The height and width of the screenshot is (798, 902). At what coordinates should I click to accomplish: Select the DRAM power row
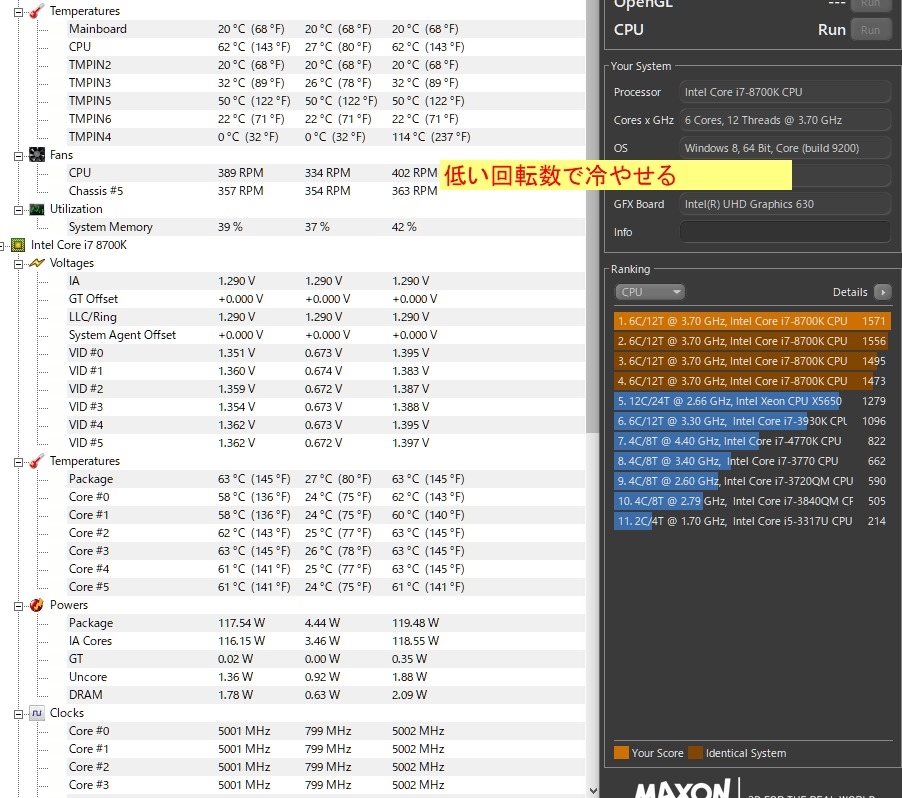pyautogui.click(x=326, y=695)
